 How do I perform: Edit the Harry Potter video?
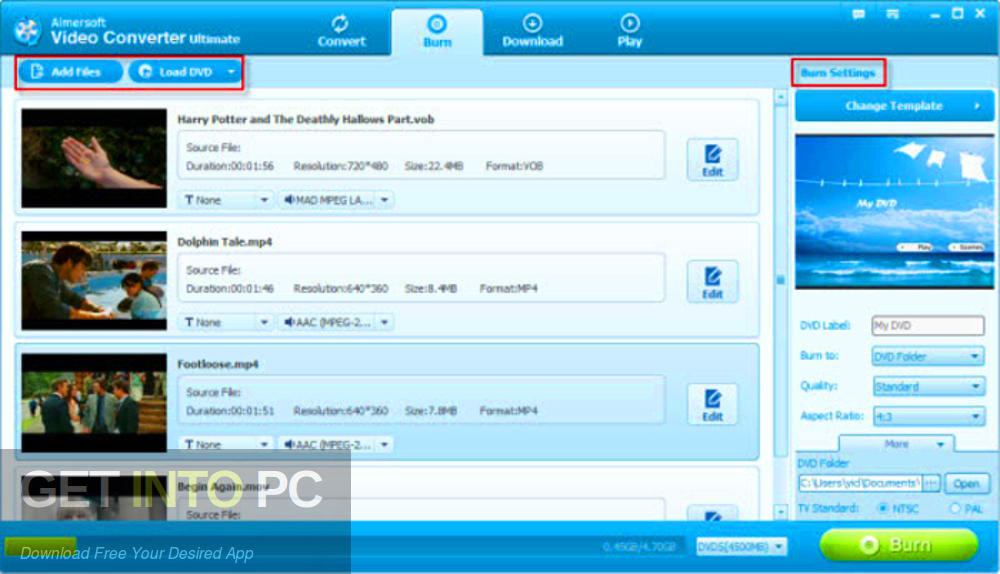click(712, 159)
